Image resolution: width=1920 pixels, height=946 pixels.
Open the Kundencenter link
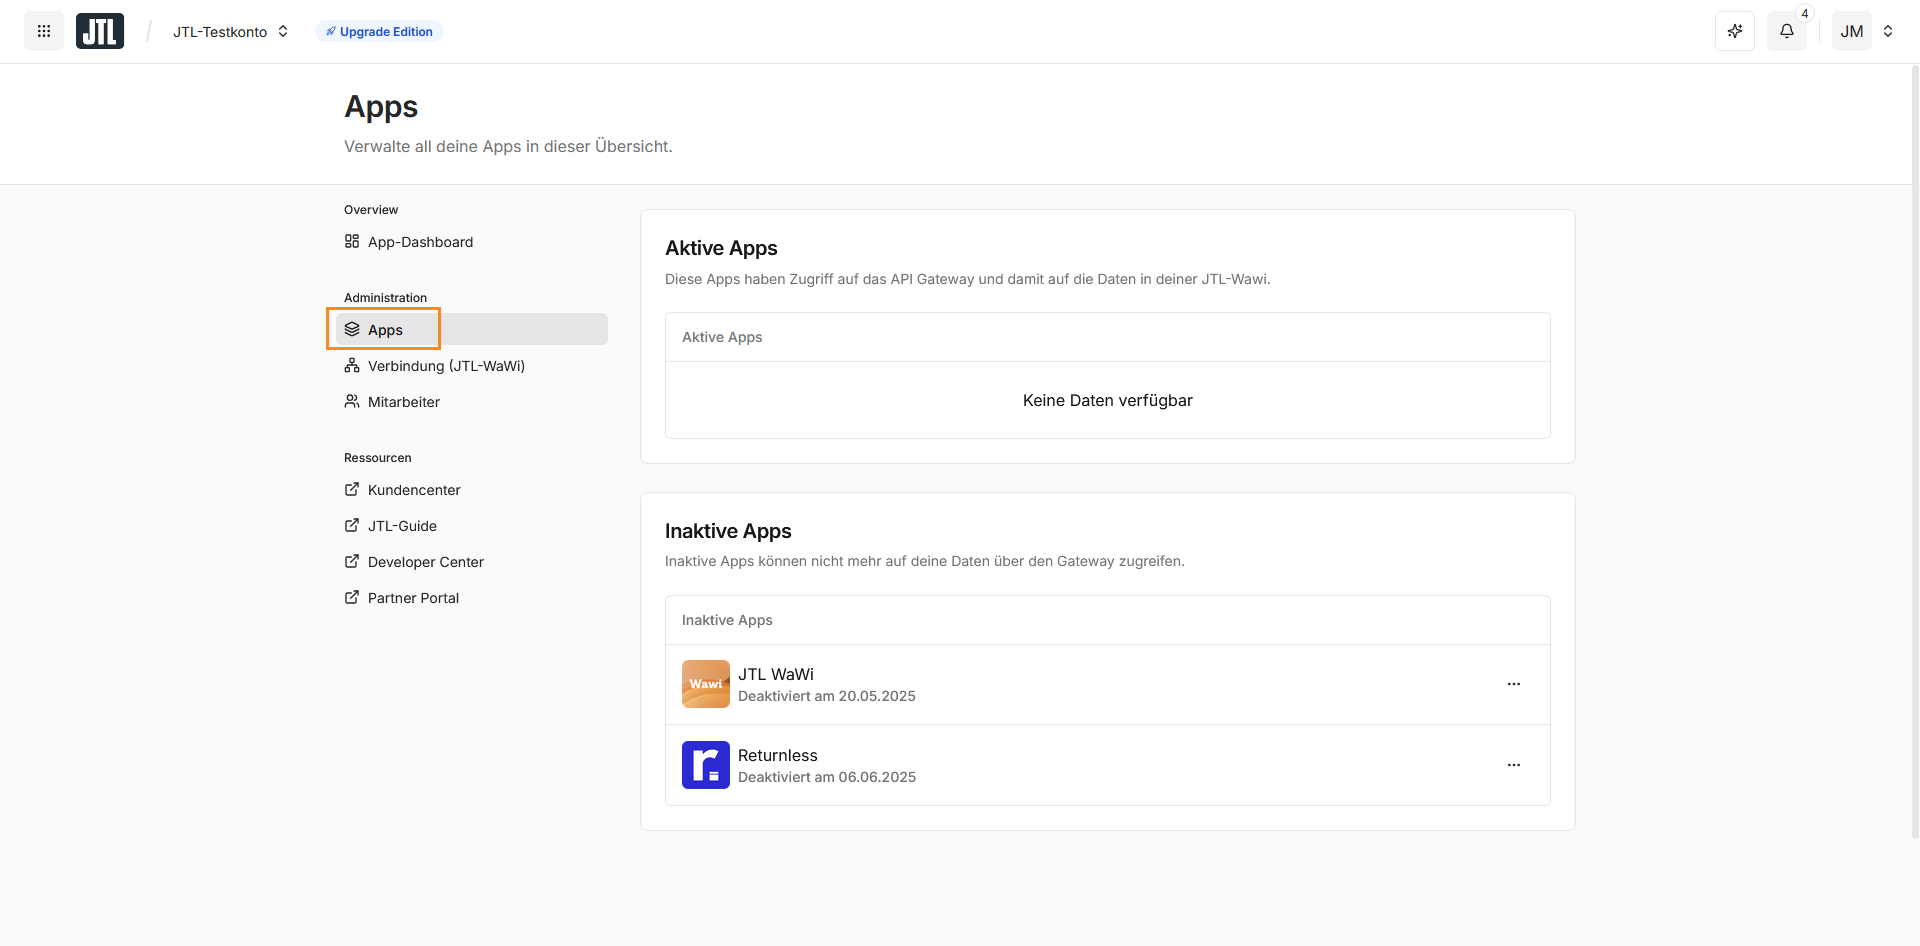pyautogui.click(x=472, y=490)
